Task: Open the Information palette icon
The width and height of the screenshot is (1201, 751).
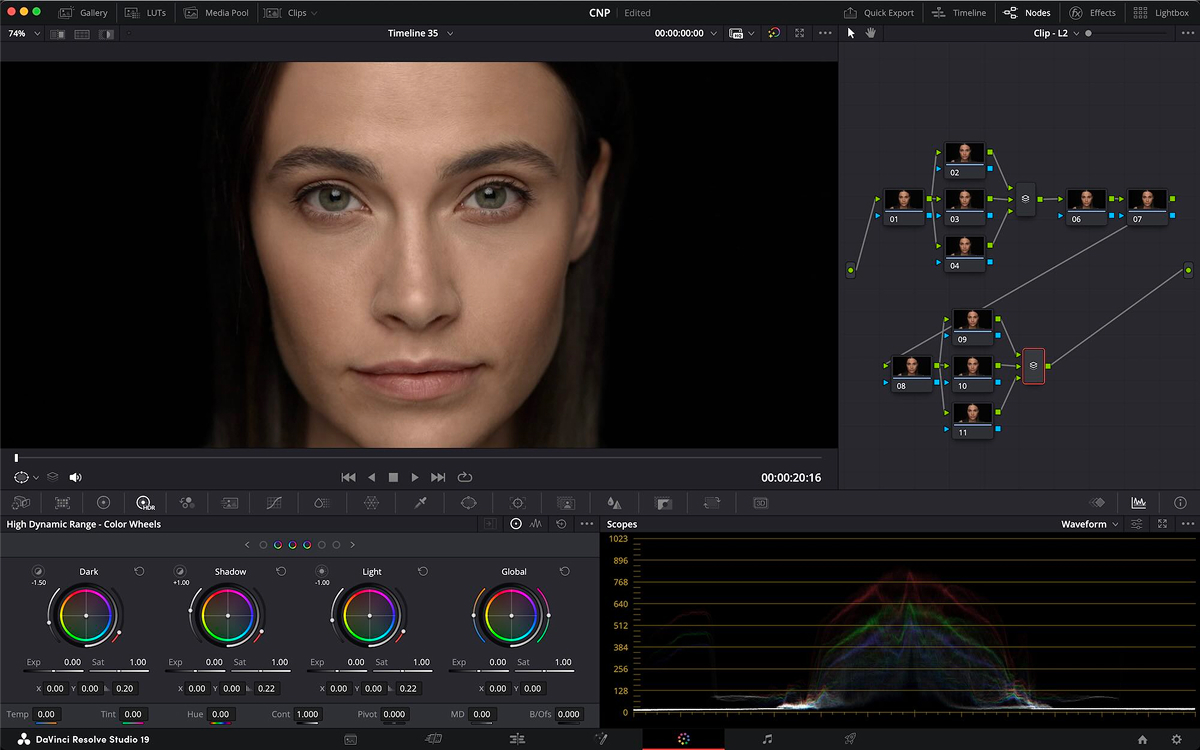Action: coord(1180,503)
